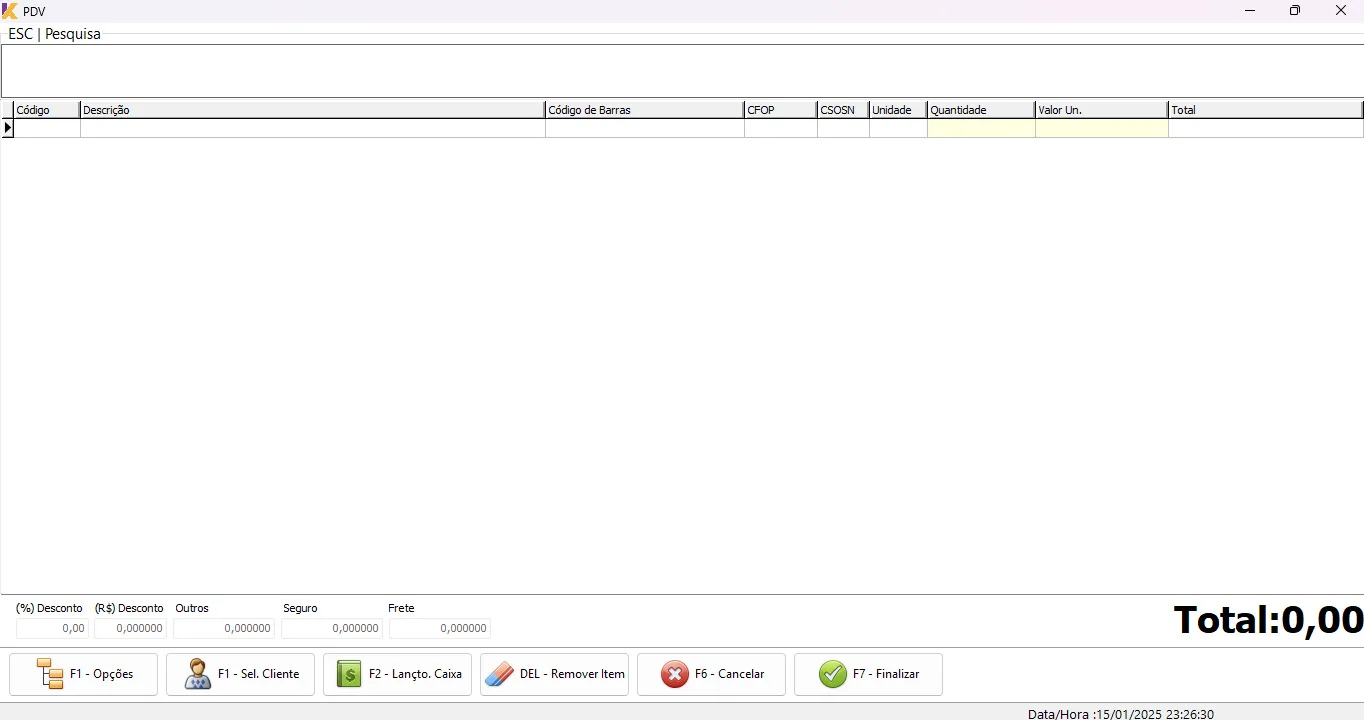
Task: Select the yellow Valor Un. cell
Action: (x=1101, y=128)
